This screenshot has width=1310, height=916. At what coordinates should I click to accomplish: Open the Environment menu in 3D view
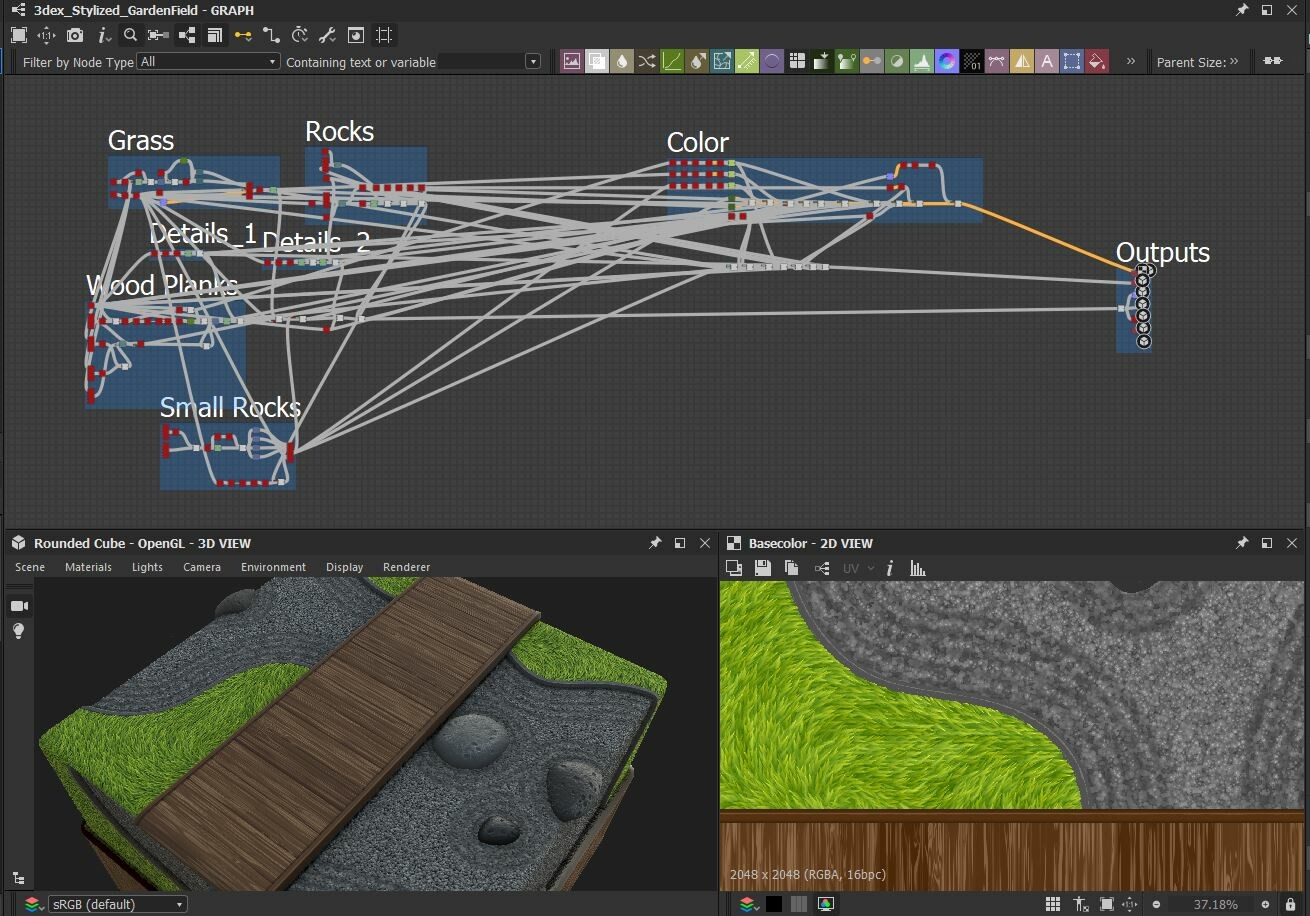point(273,567)
